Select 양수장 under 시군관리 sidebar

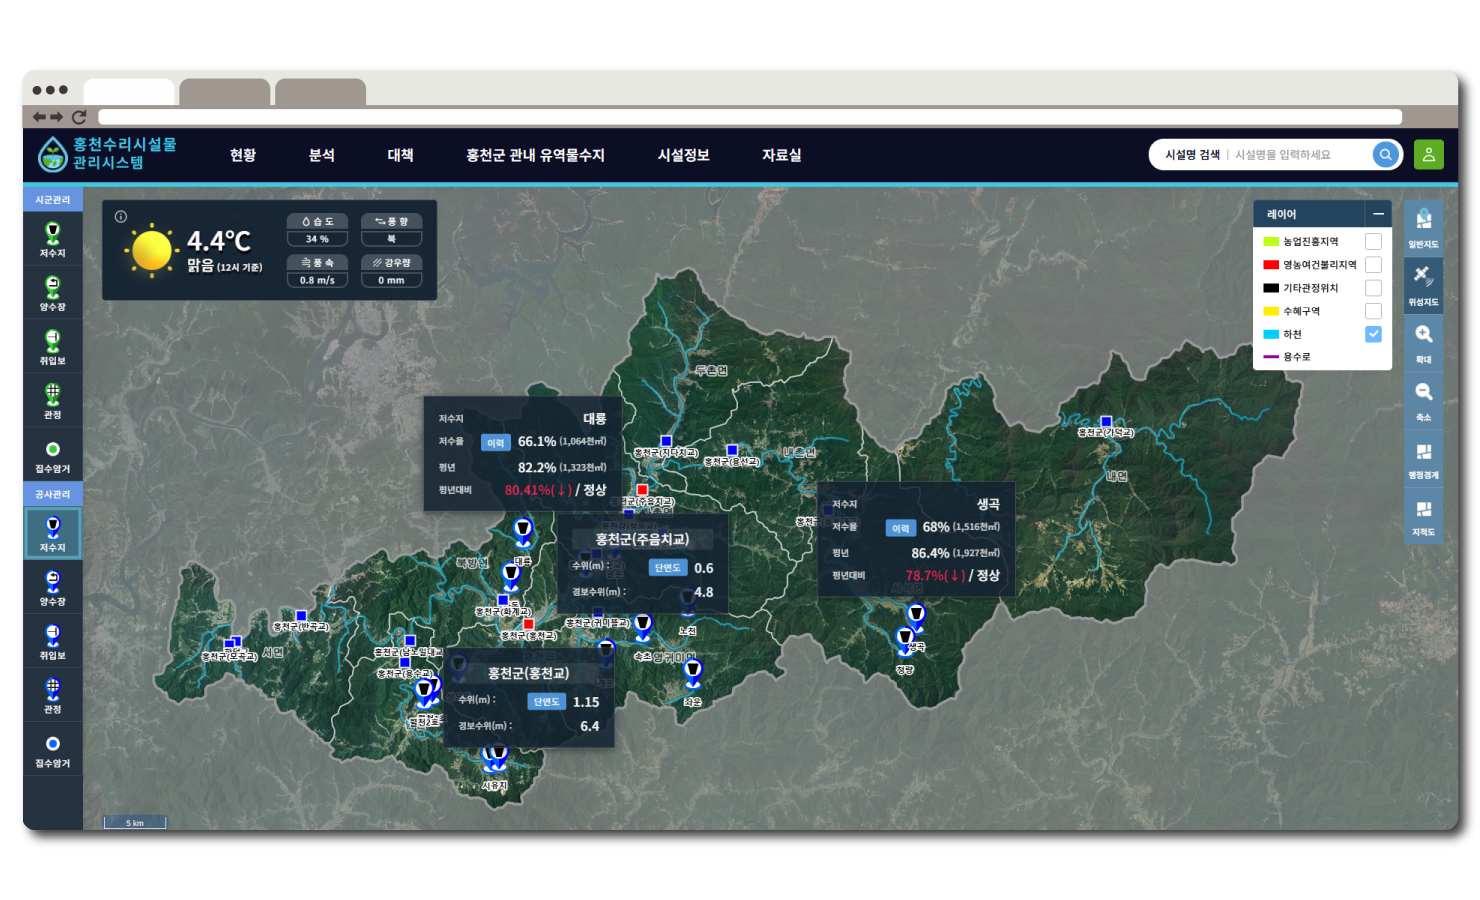pyautogui.click(x=53, y=293)
